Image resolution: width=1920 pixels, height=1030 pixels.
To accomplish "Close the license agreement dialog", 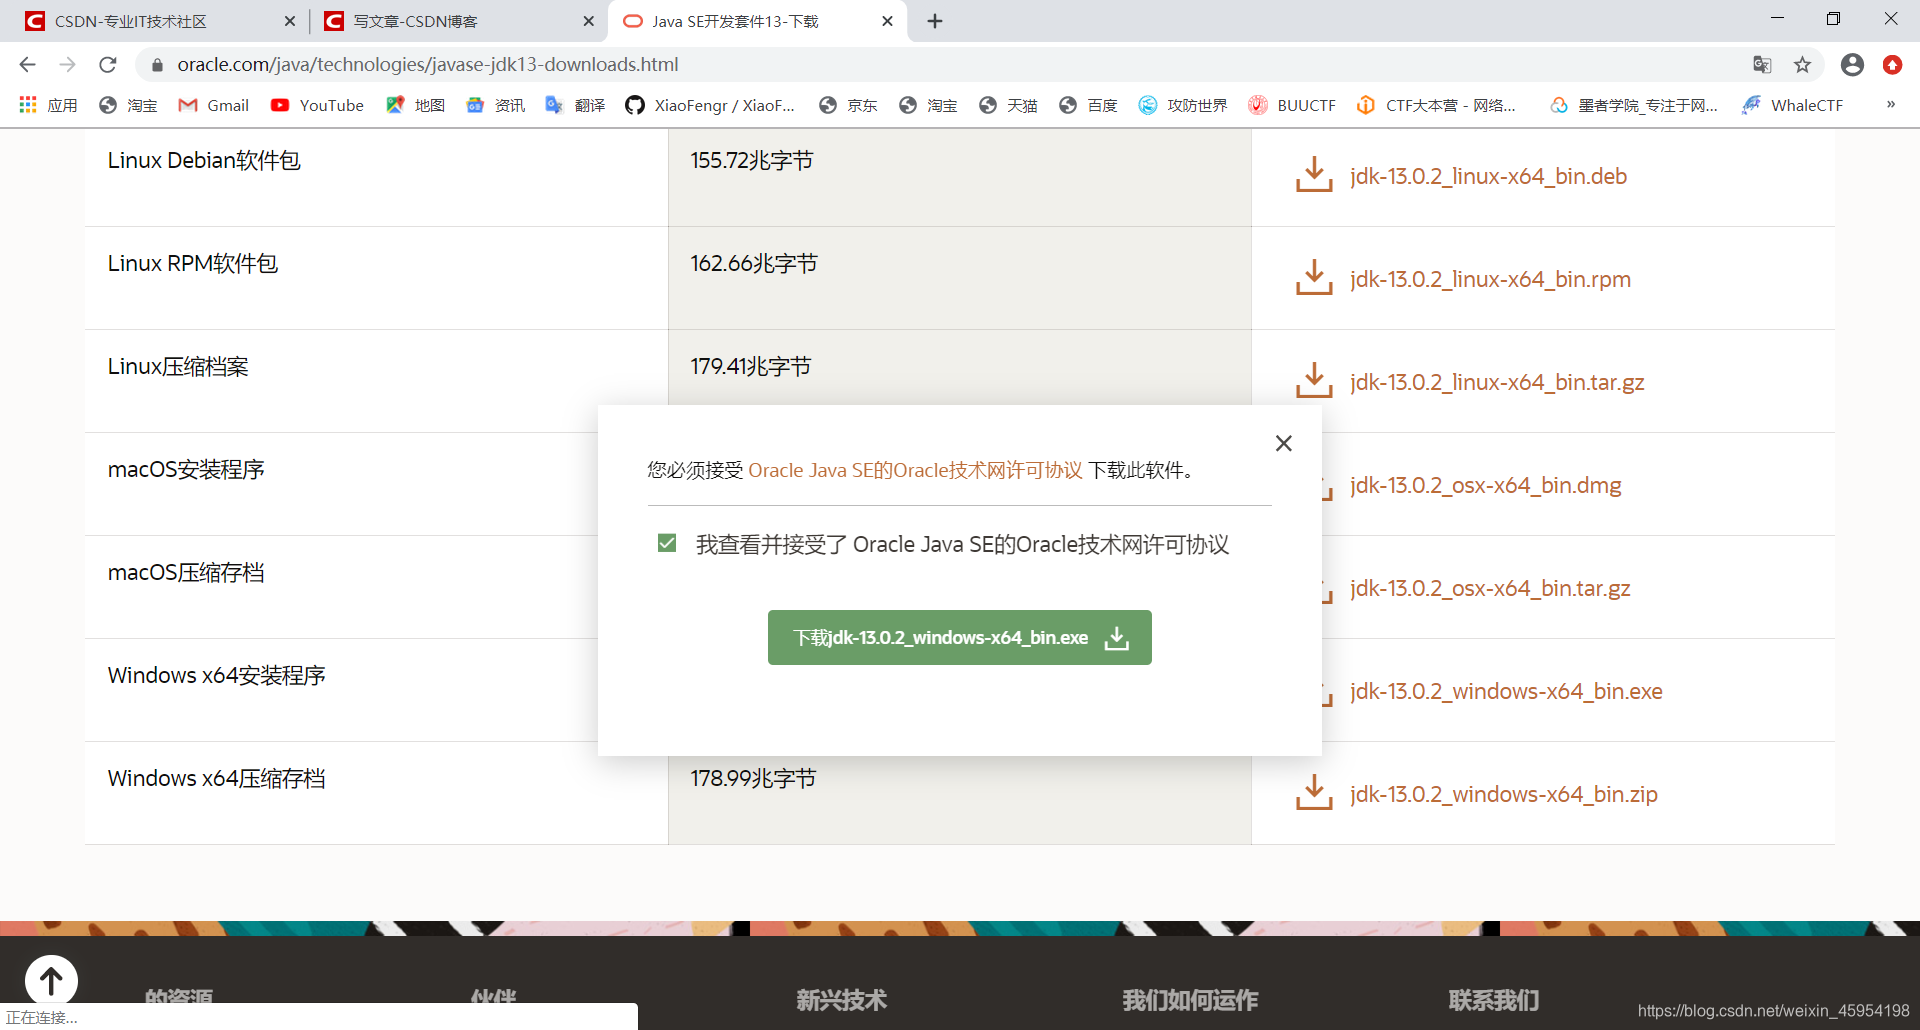I will pos(1284,443).
